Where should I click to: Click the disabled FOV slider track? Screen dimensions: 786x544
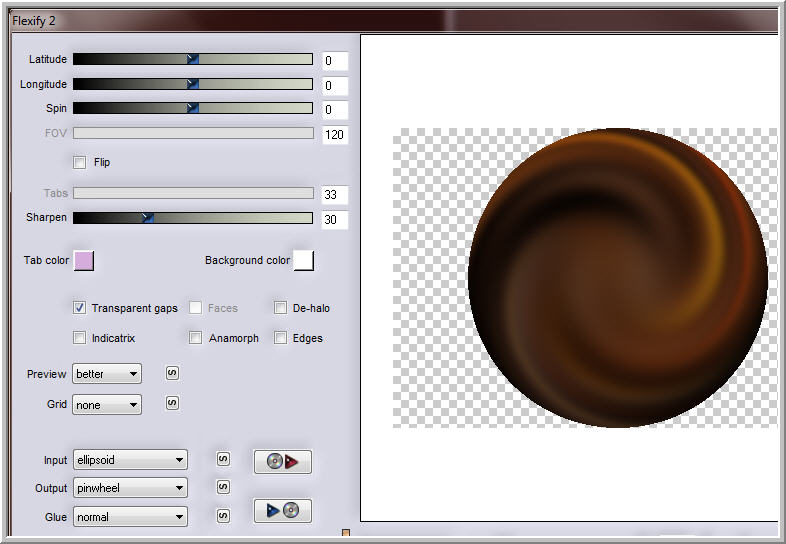(x=193, y=133)
